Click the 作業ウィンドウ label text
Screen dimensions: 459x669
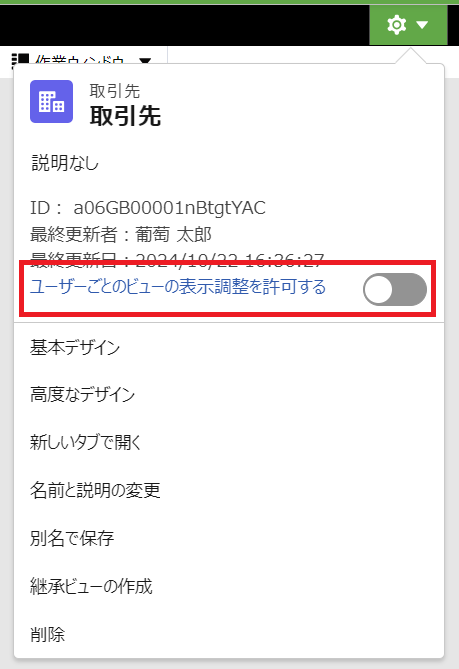coord(80,61)
